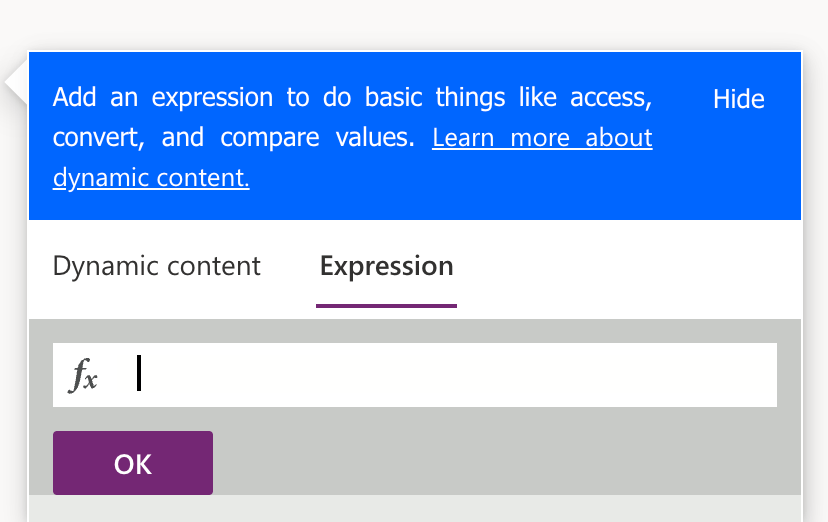Hide the blue info banner
This screenshot has width=828, height=522.
click(738, 99)
